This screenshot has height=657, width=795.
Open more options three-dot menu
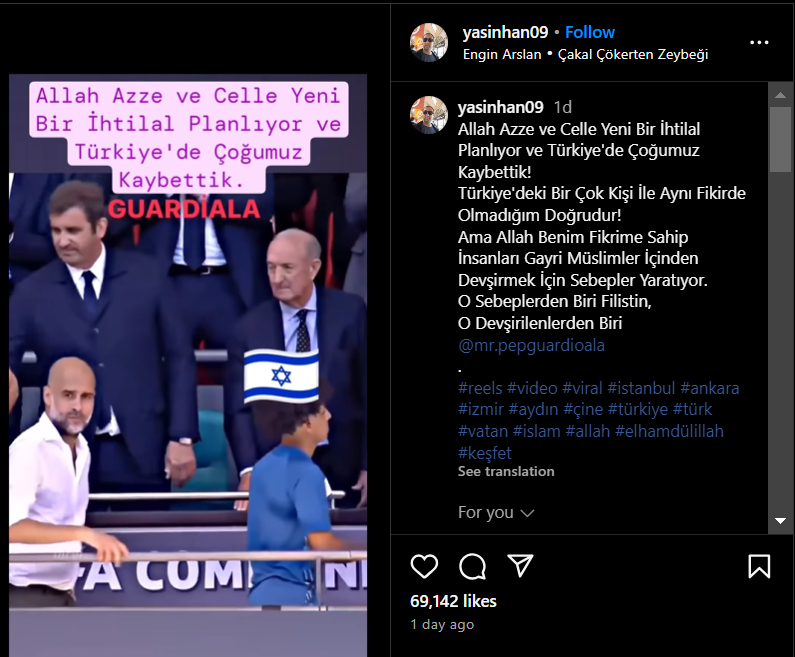point(759,43)
